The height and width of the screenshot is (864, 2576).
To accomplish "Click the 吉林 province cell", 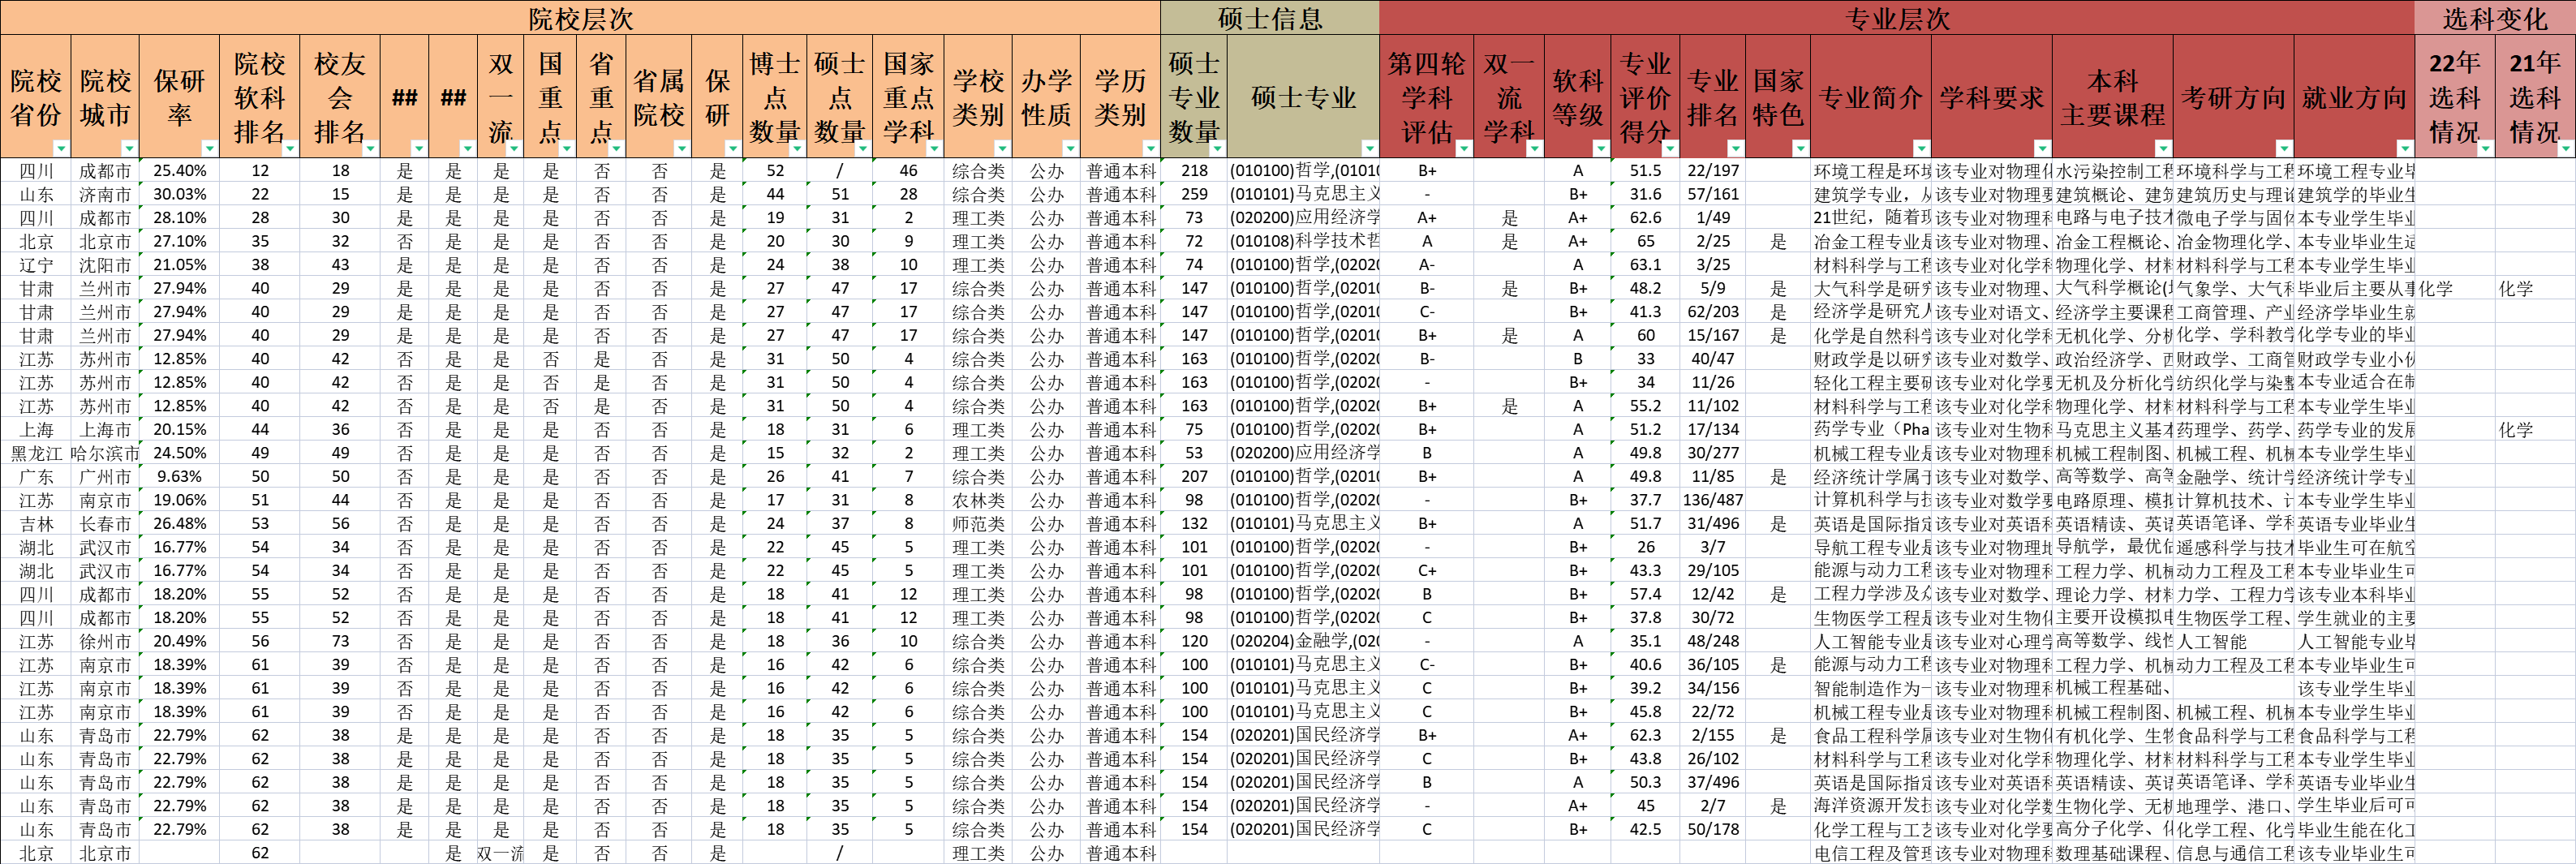I will click(36, 524).
